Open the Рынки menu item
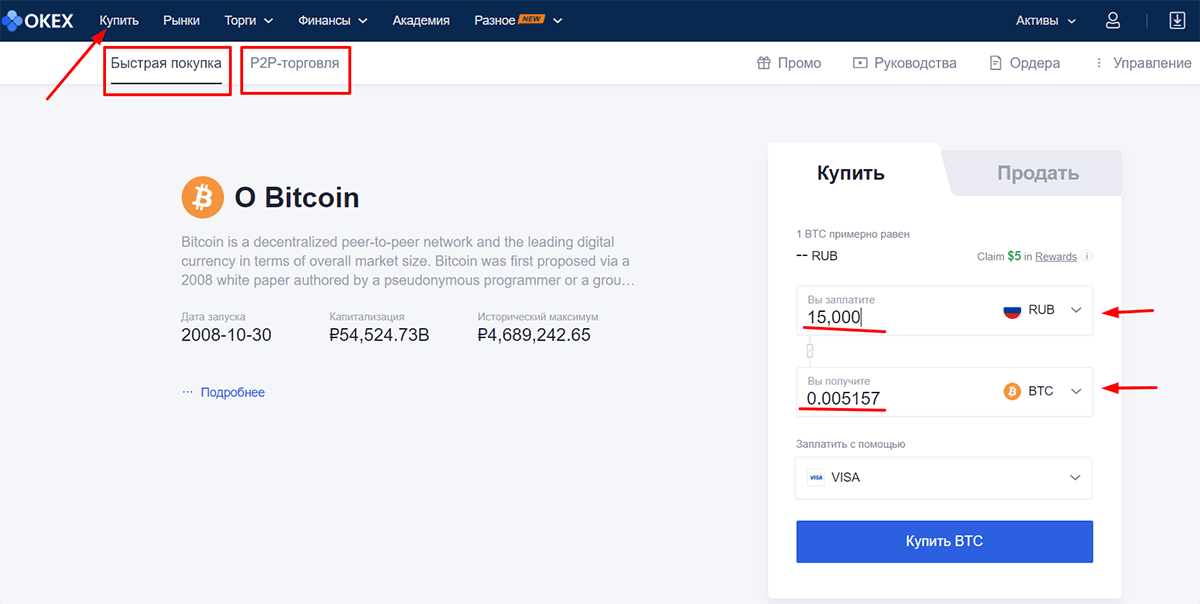1200x604 pixels. click(181, 20)
